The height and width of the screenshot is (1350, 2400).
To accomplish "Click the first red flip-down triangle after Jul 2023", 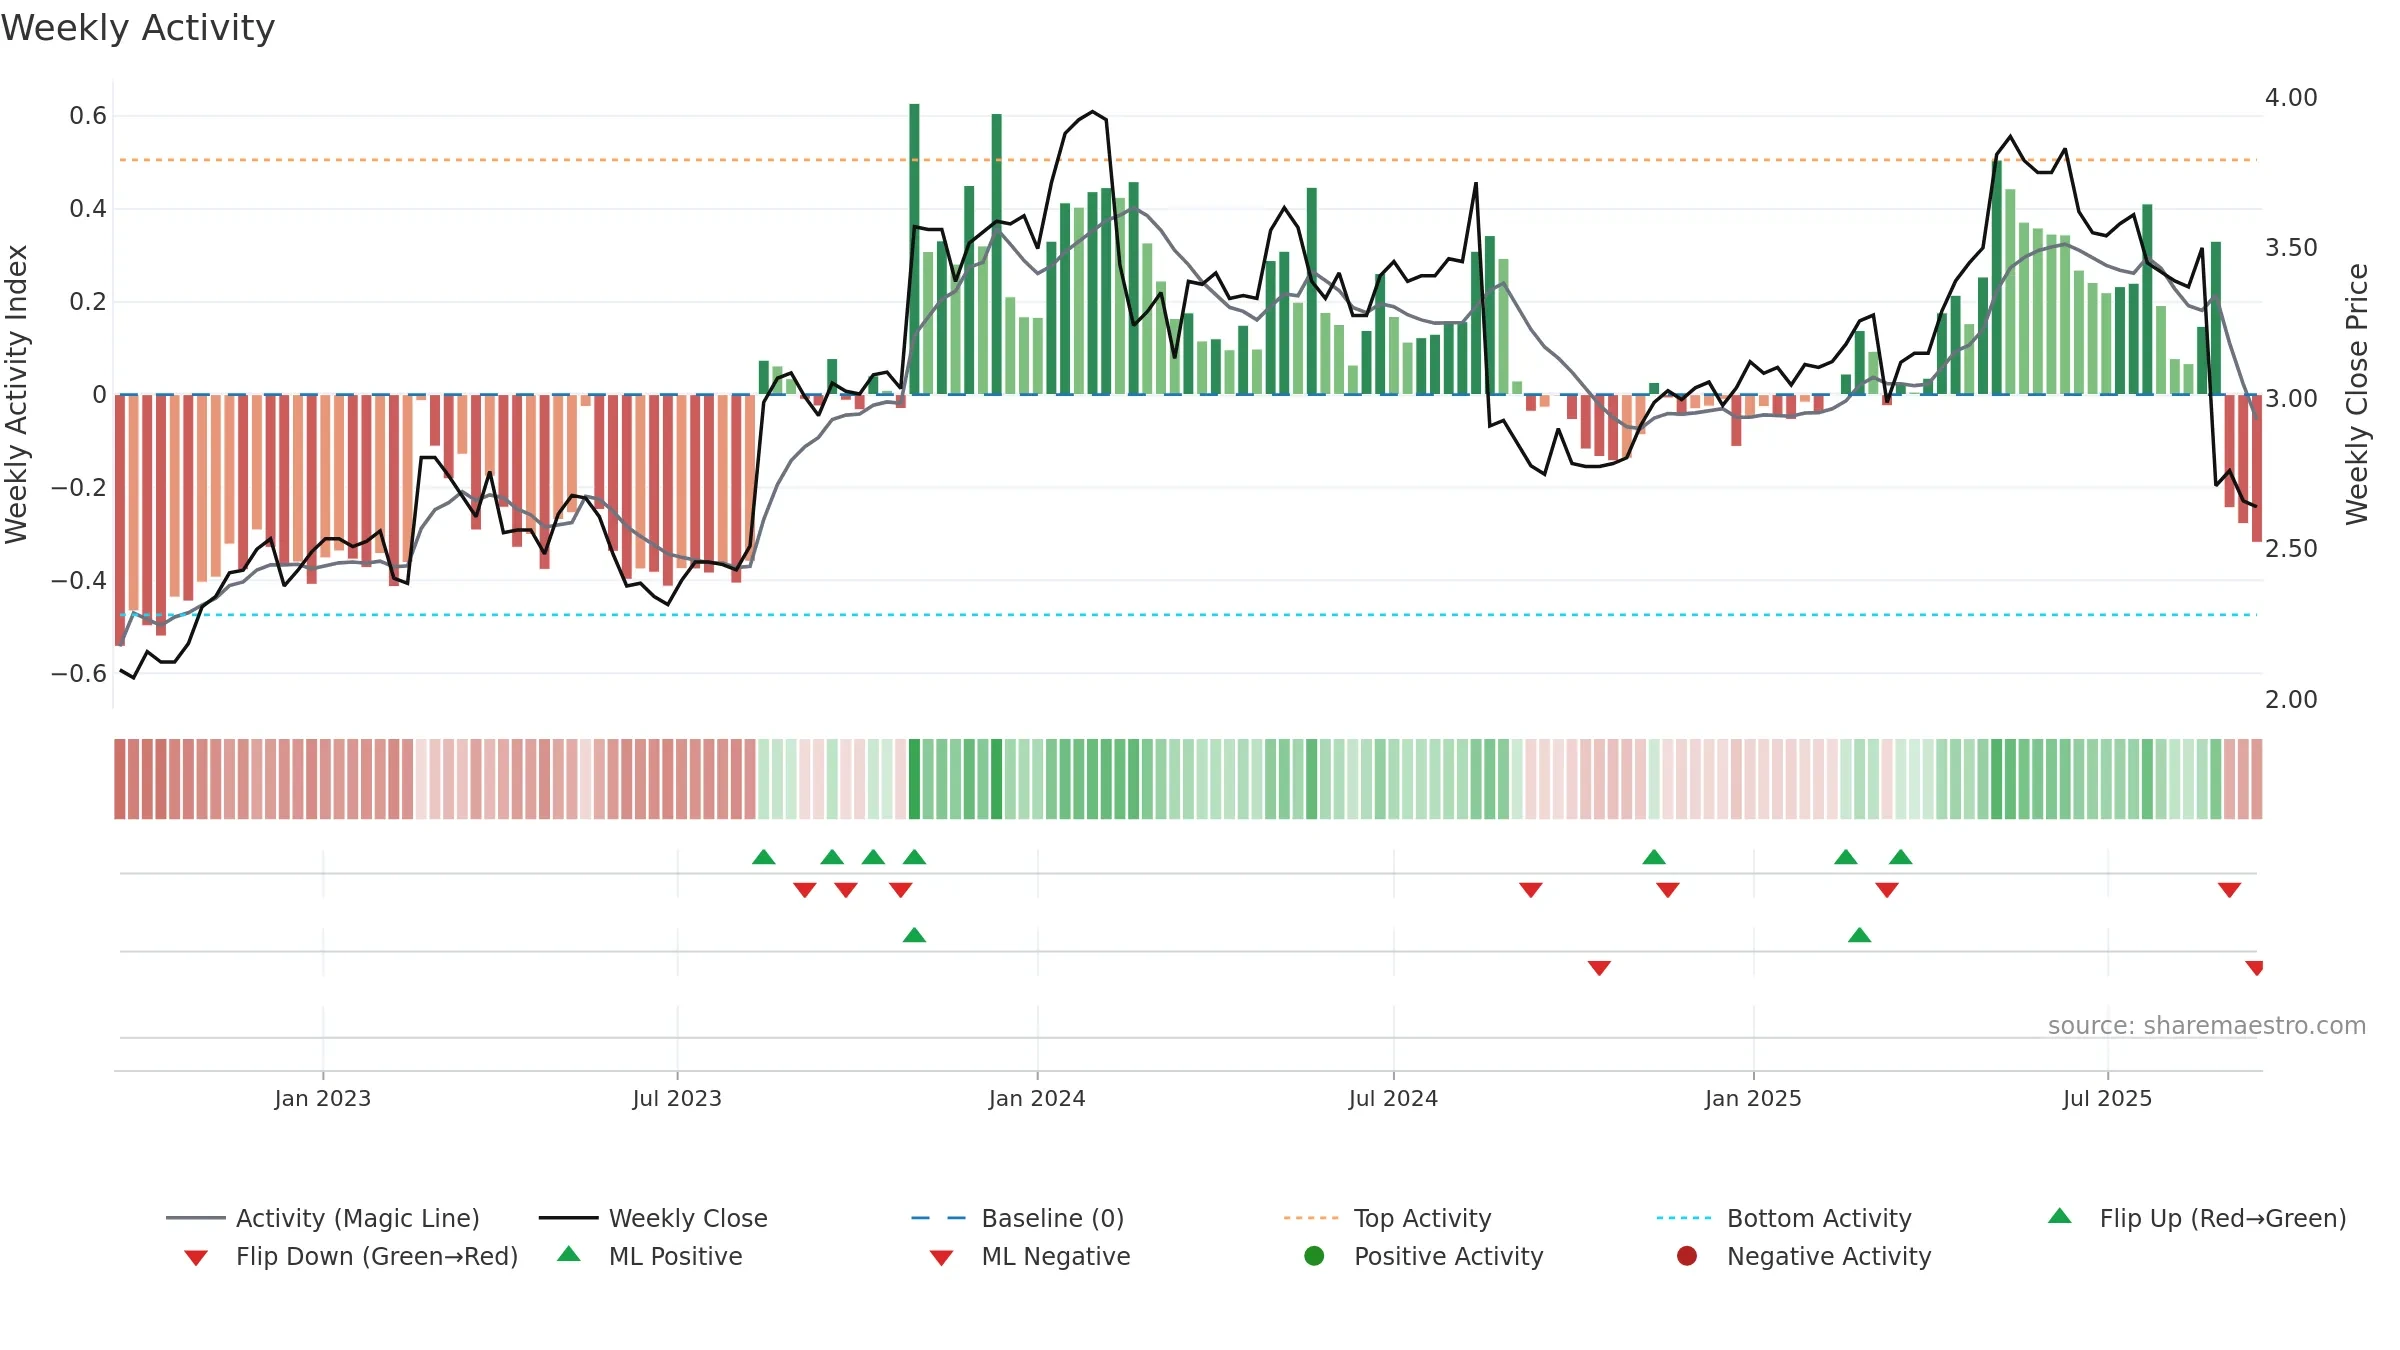I will (x=804, y=890).
